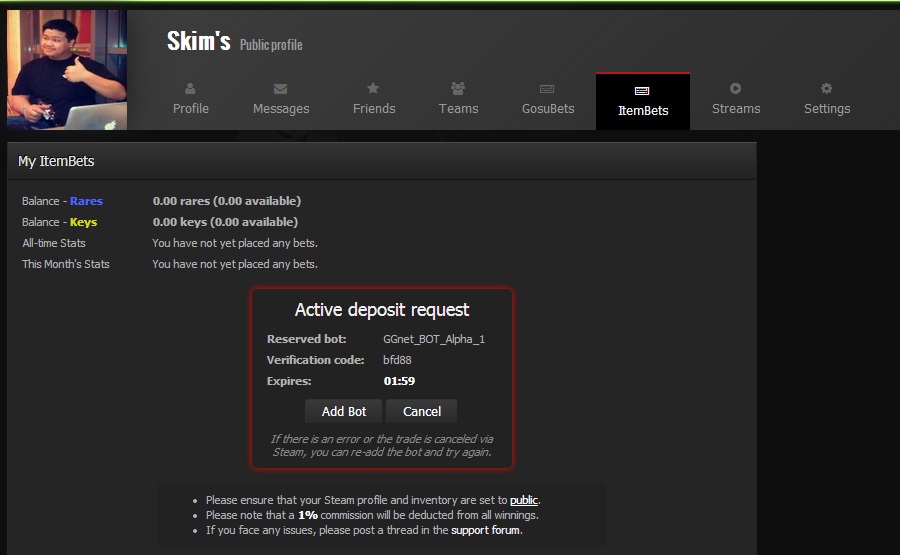Select the verification code bfd88
The width and height of the screenshot is (900, 555).
[397, 360]
